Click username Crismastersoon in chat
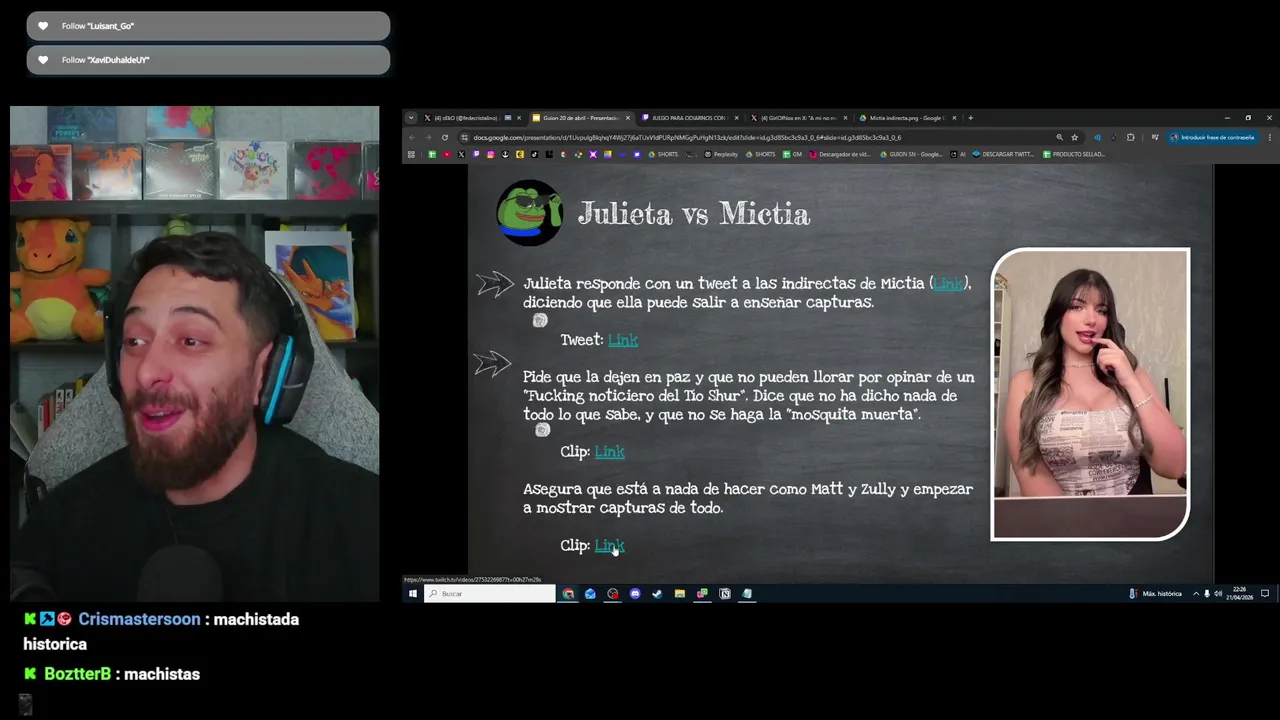This screenshot has height=720, width=1280. (x=139, y=619)
